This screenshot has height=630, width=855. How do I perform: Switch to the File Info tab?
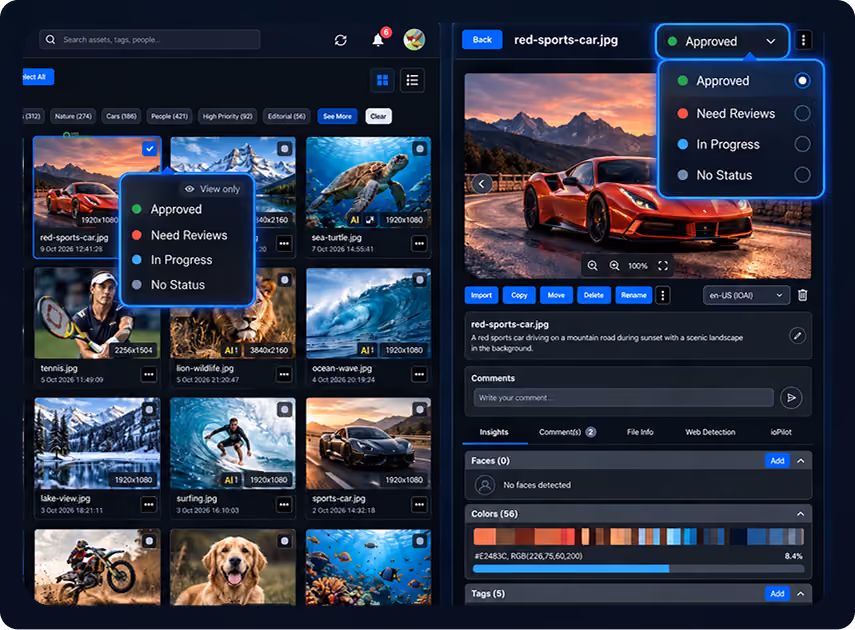[640, 432]
